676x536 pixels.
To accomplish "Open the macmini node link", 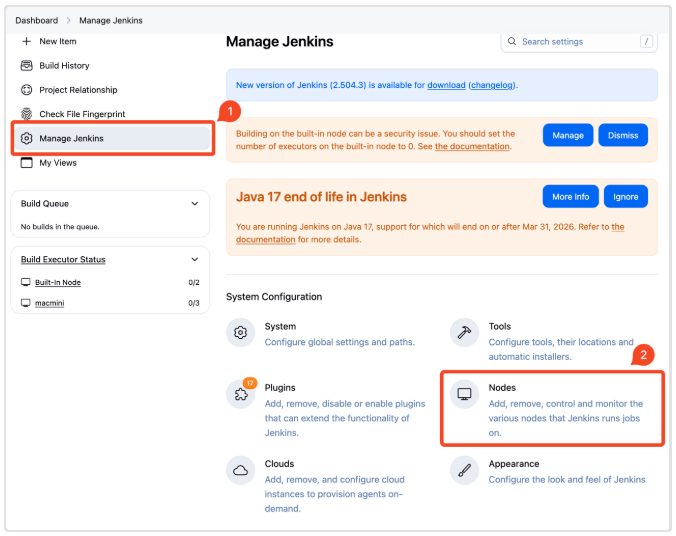I will pos(50,303).
